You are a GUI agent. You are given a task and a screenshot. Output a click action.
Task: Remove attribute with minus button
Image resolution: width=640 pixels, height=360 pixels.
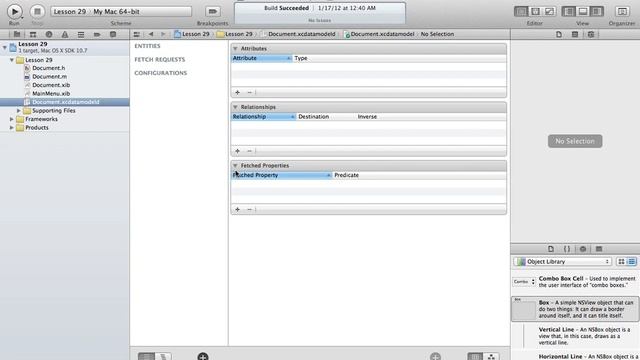coord(249,92)
